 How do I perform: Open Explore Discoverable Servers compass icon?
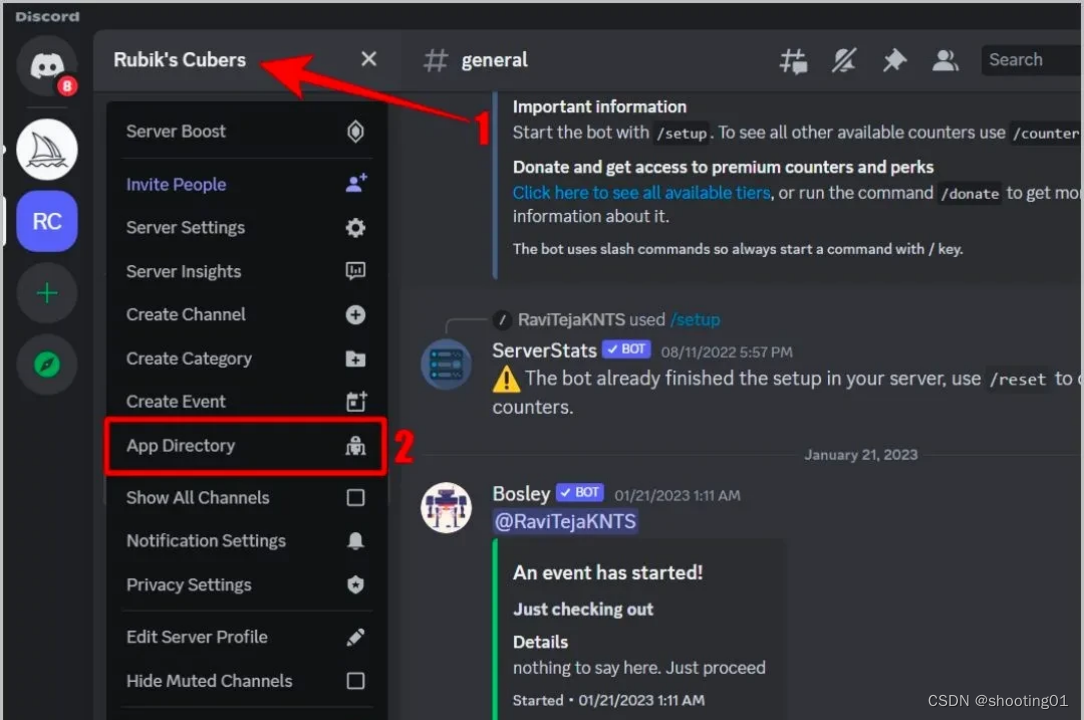pos(47,364)
